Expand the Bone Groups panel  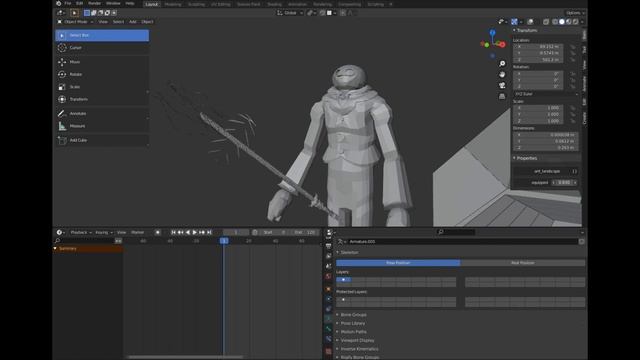point(353,315)
